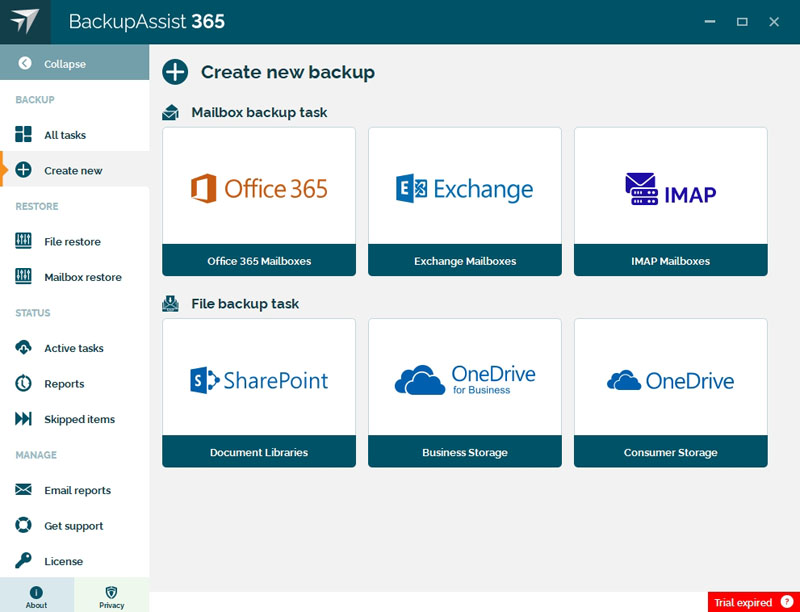This screenshot has width=800, height=612.
Task: Select the All tasks icon
Action: [x=22, y=134]
